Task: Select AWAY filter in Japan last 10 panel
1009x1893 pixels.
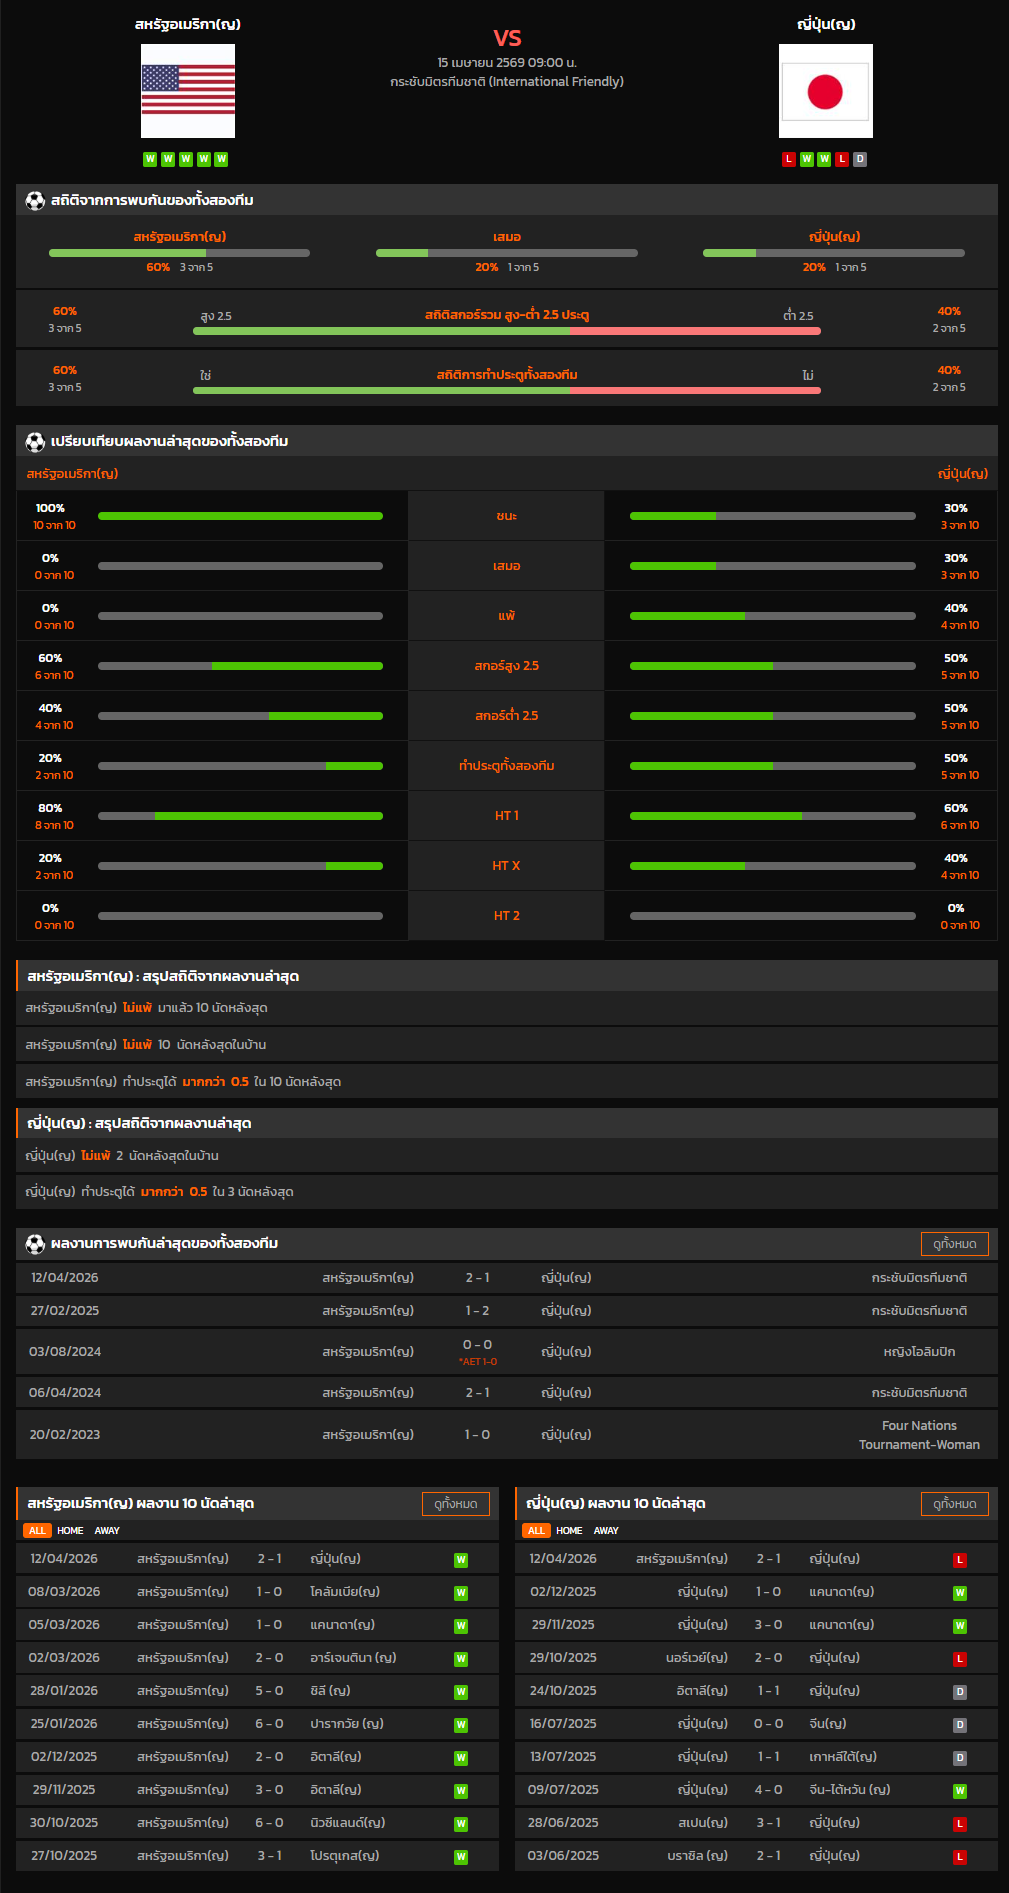Action: [606, 1530]
